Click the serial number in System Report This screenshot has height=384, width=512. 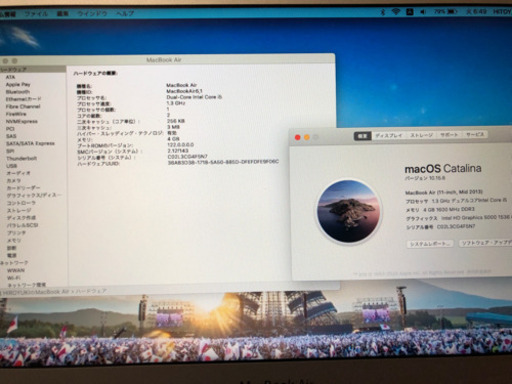187,156
